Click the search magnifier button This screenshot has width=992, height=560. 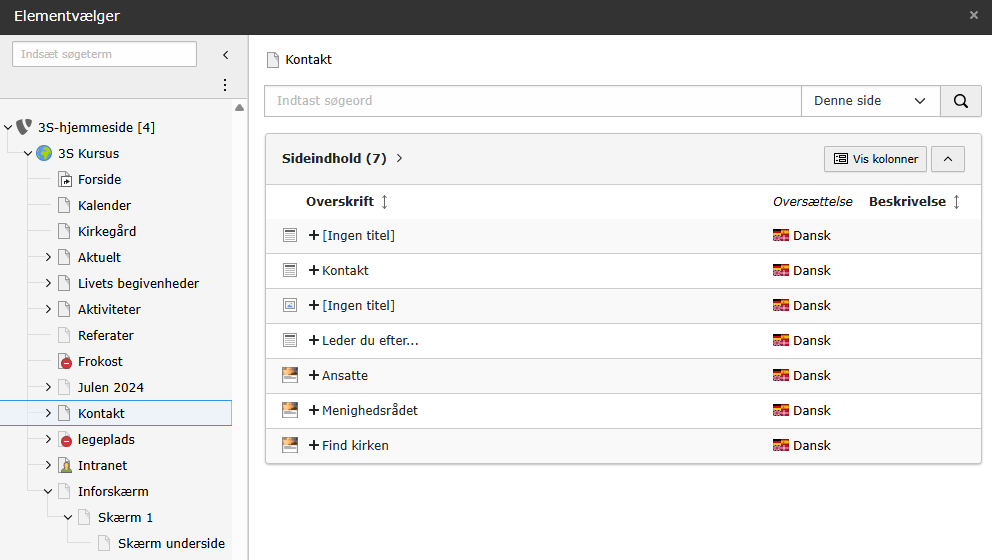(x=961, y=101)
